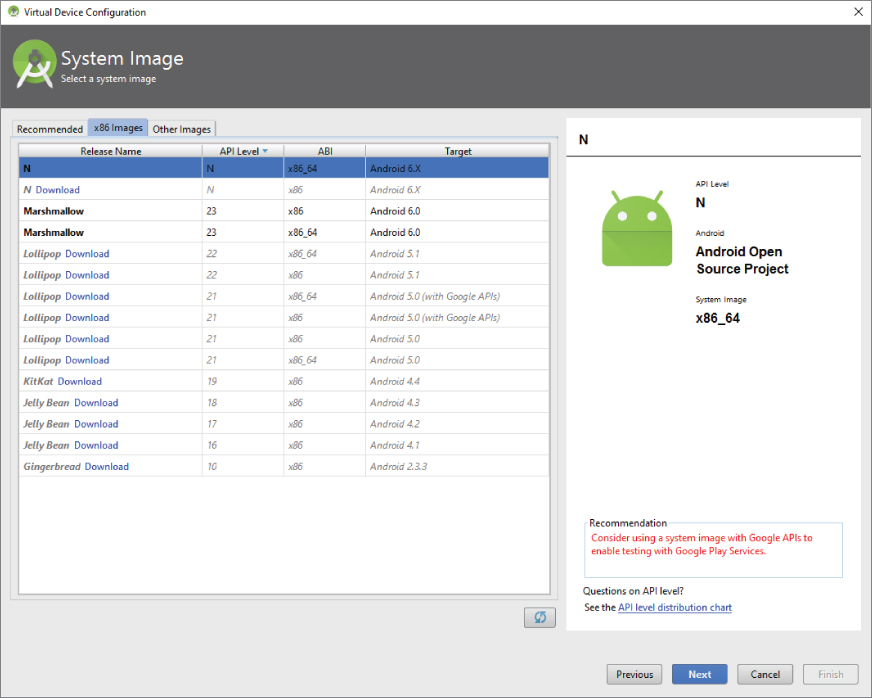Refresh the list of system images
The width and height of the screenshot is (872, 698).
pyautogui.click(x=540, y=617)
